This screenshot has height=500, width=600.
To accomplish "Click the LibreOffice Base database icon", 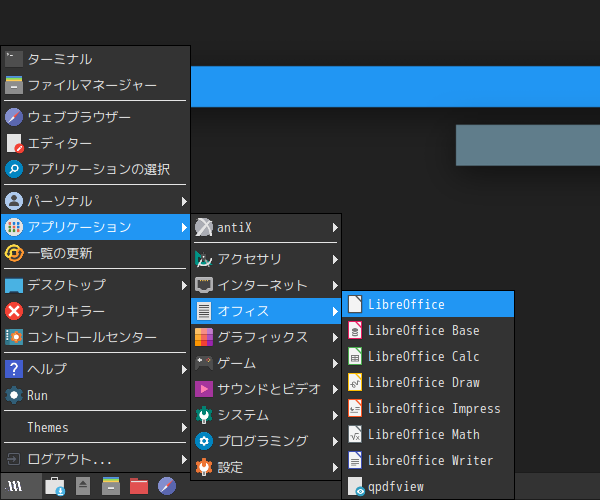I will (355, 331).
